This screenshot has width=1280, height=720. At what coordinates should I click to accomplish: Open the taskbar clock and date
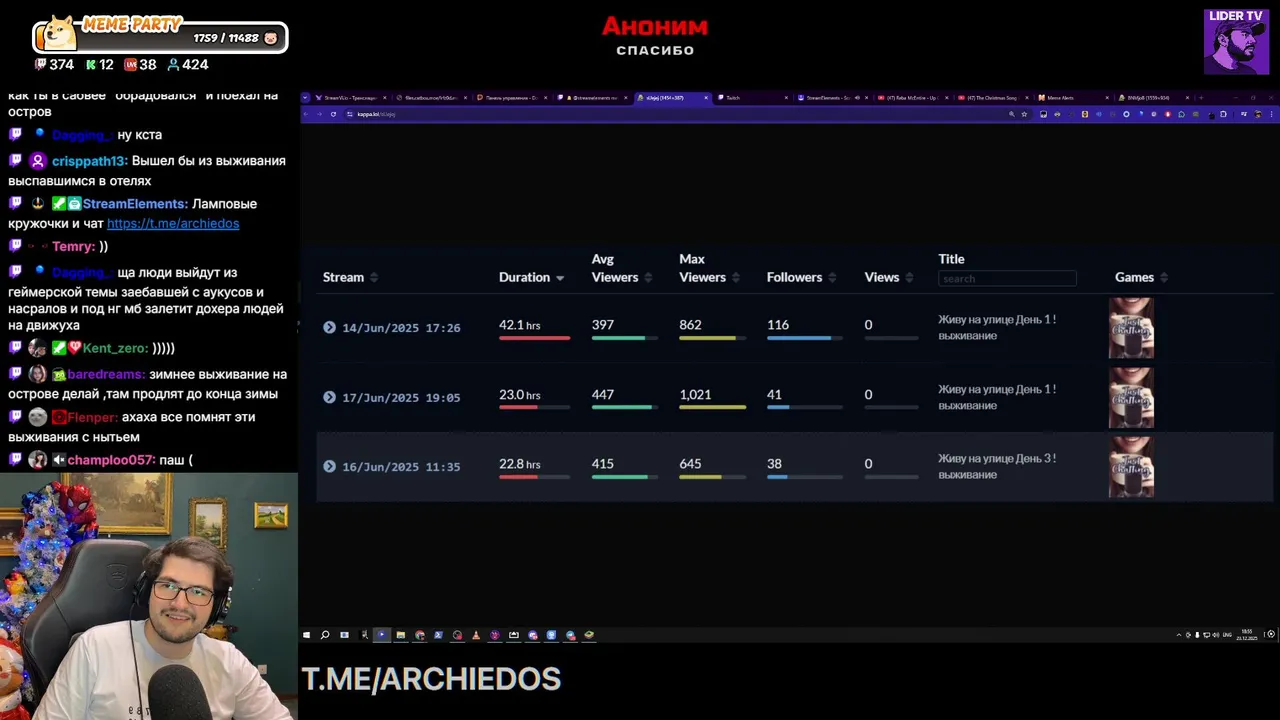1247,634
